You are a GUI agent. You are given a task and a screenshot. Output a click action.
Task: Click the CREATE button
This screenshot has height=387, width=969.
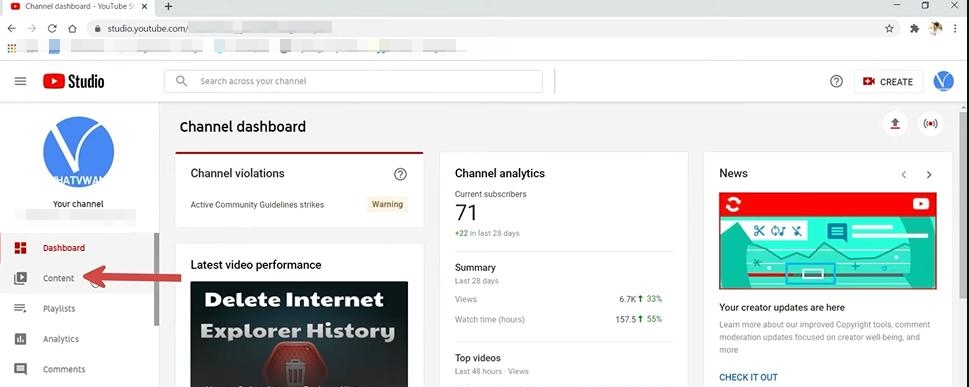point(888,82)
